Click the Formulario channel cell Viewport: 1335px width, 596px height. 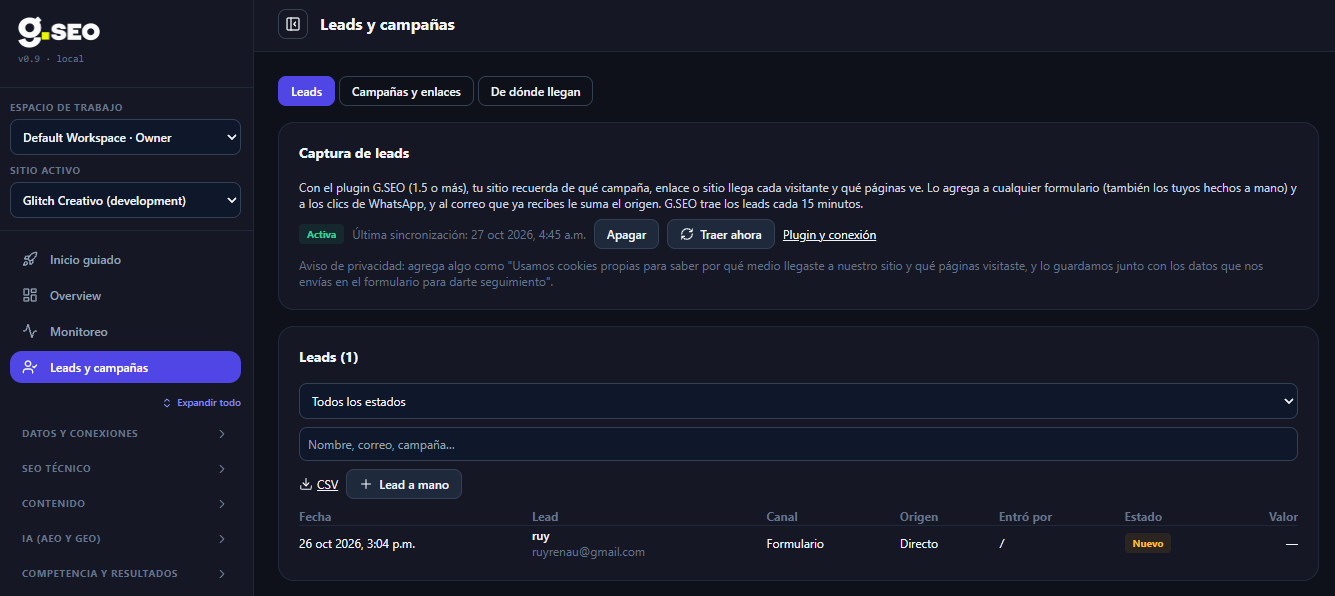795,544
